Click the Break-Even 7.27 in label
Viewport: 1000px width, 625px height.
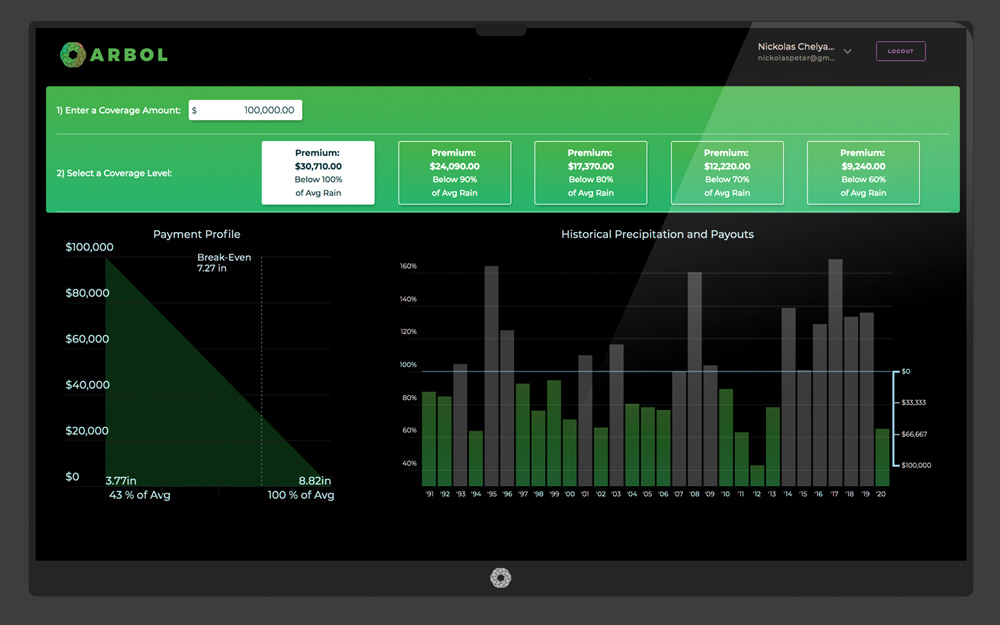pyautogui.click(x=224, y=263)
